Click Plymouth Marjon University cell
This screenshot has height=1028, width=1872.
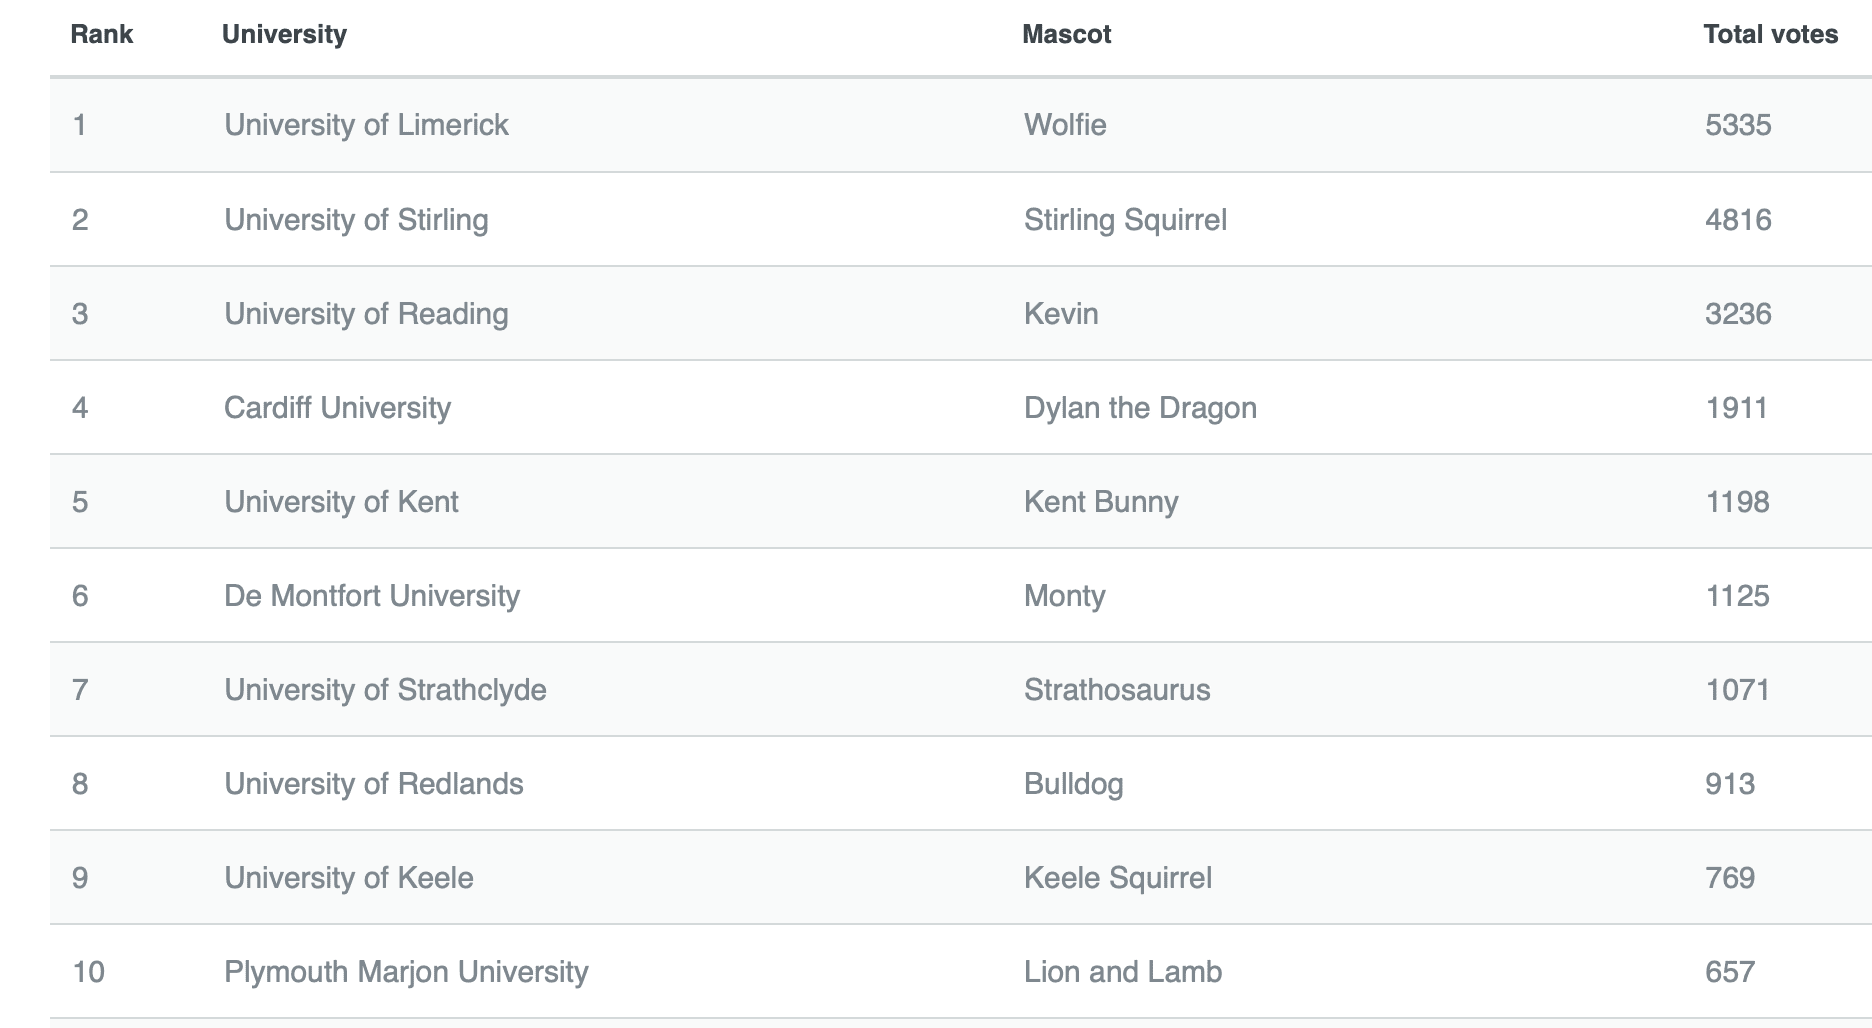[406, 972]
